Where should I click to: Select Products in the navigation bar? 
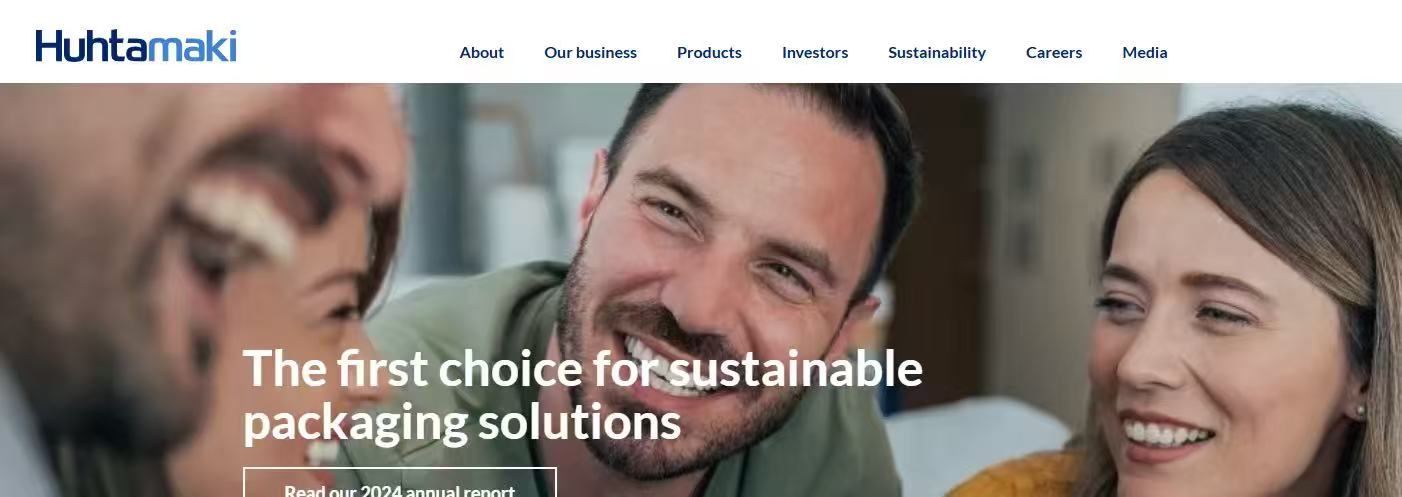click(709, 52)
